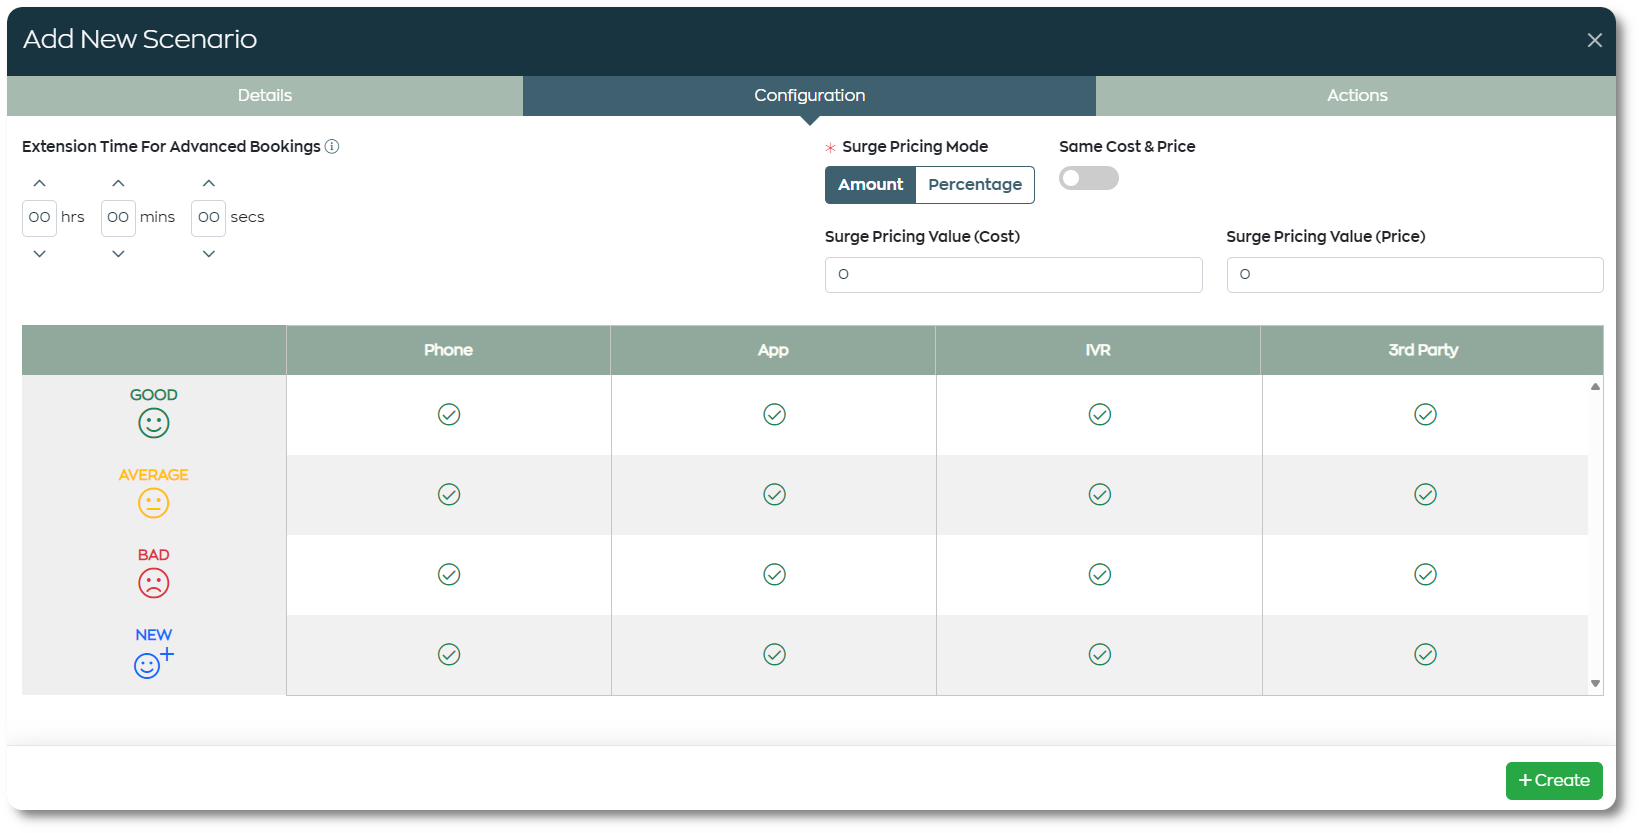Decrease hours with the down chevron
The image size is (1639, 833).
(x=39, y=254)
